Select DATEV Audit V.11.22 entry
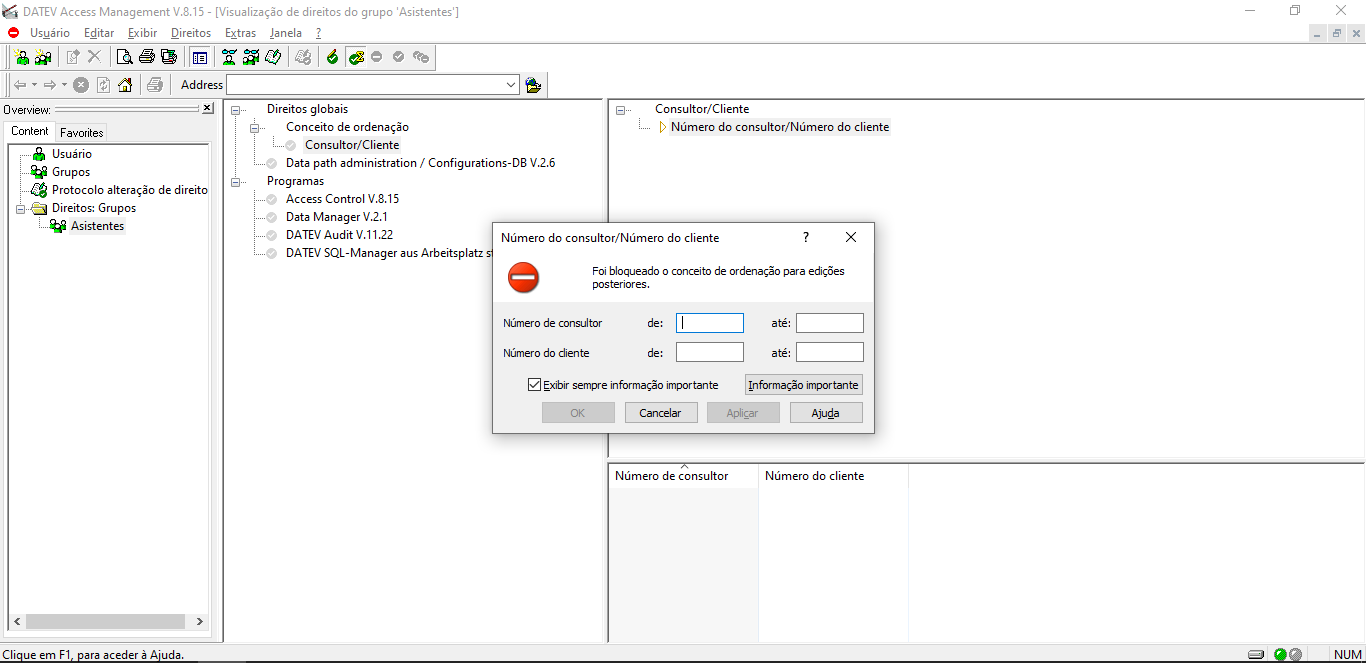Screen dimensions: 1366x663 339,235
